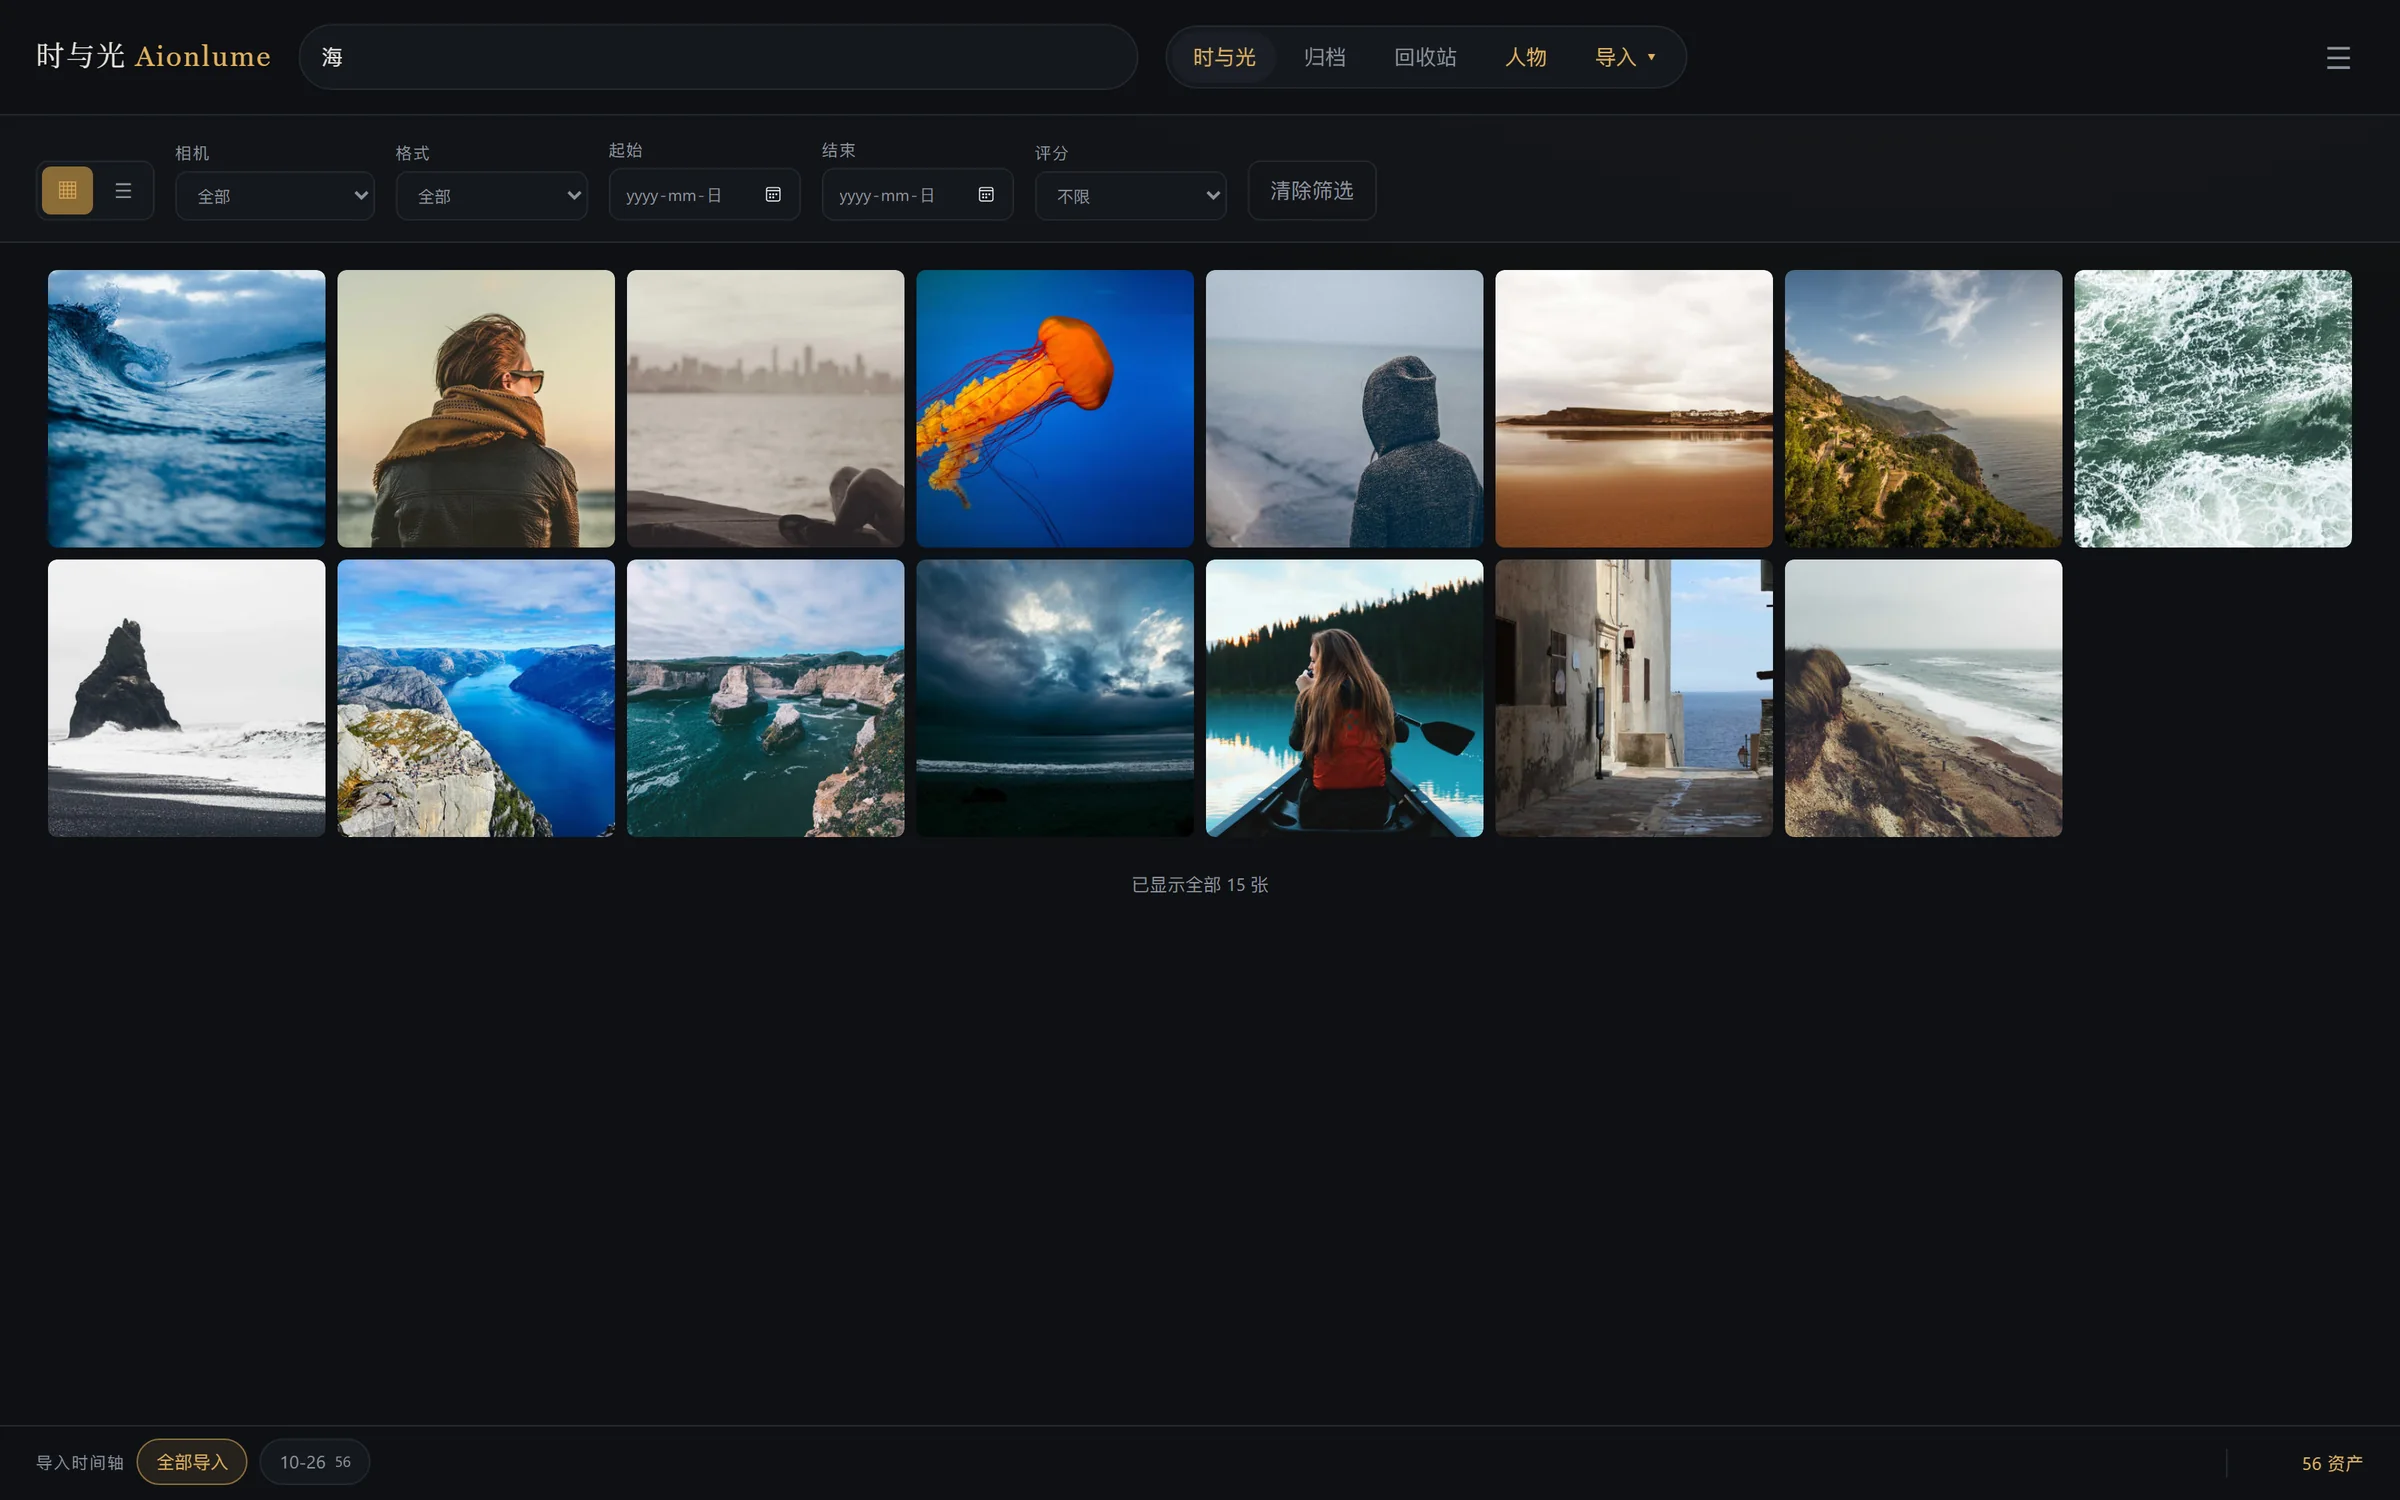The height and width of the screenshot is (1500, 2400).
Task: Open the brown sandy beach photo
Action: pos(1634,408)
